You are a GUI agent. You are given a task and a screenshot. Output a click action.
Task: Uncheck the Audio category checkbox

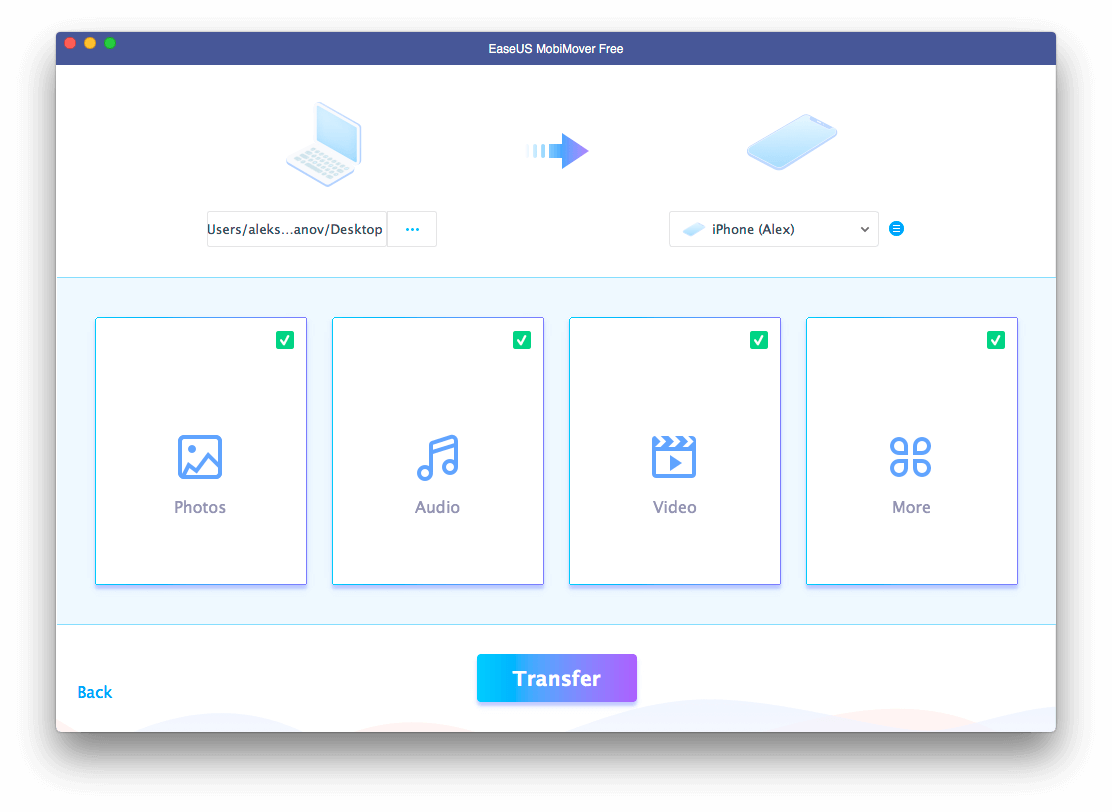tap(522, 340)
